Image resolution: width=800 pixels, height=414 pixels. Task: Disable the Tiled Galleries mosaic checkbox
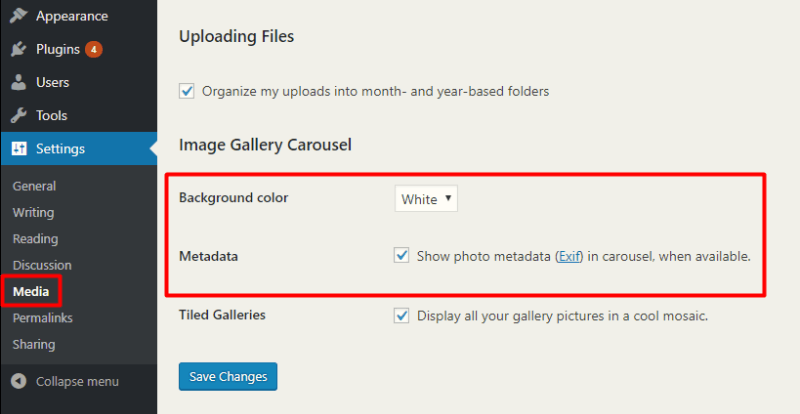click(x=402, y=315)
